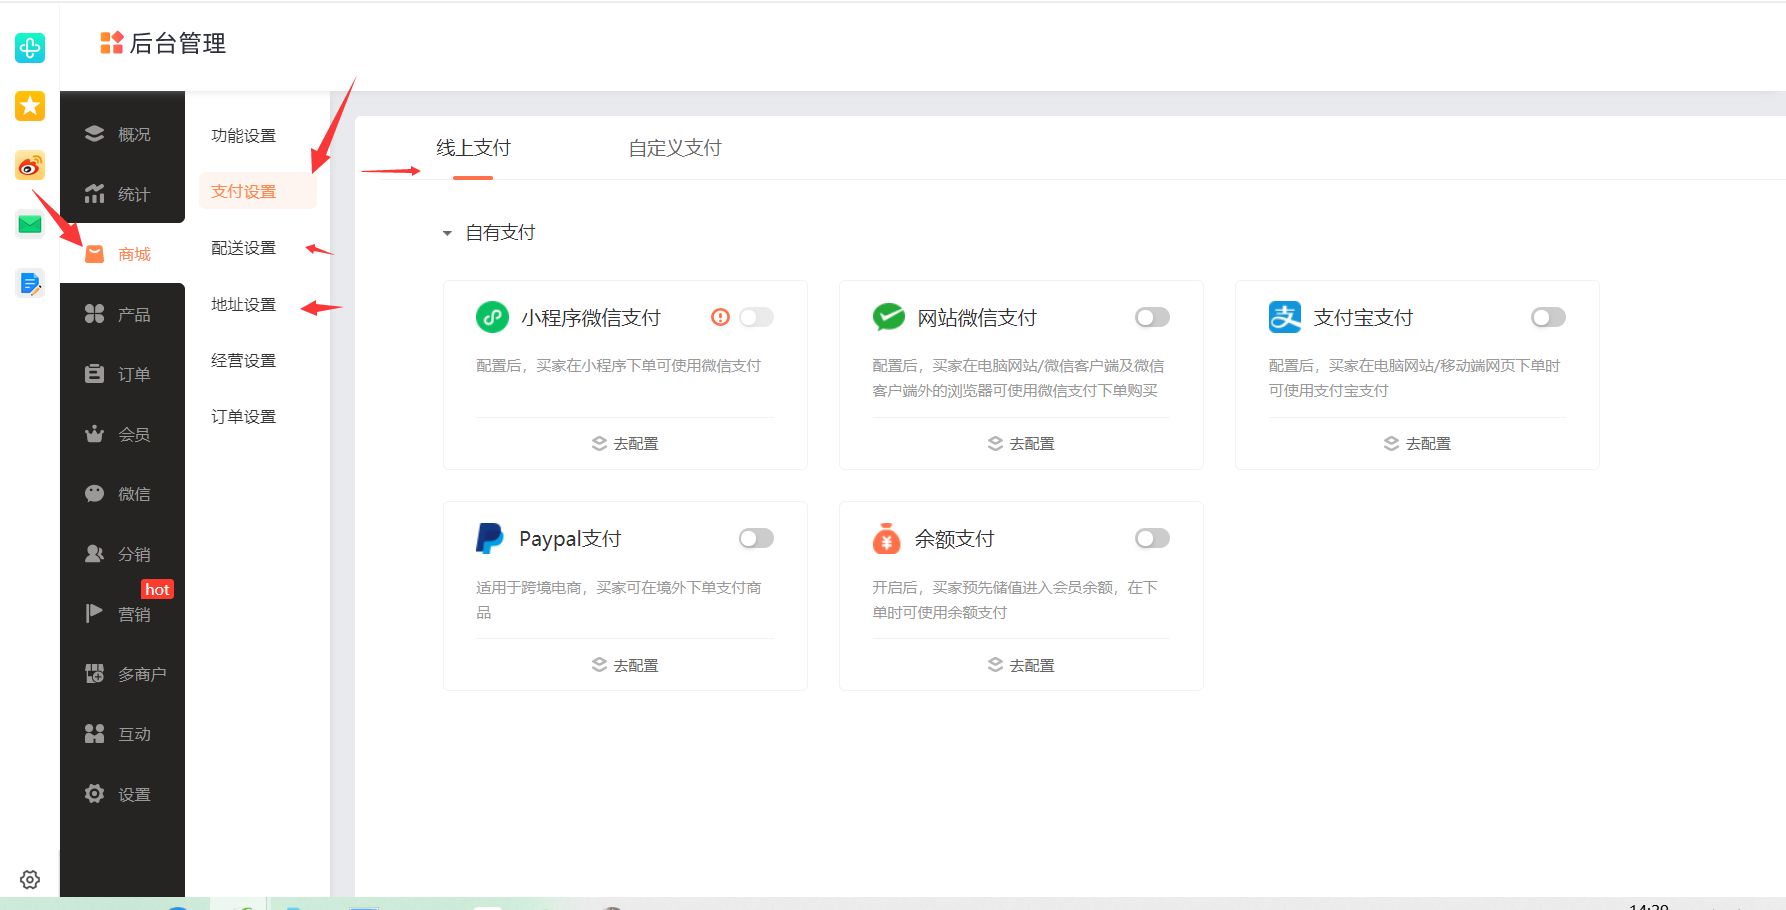The image size is (1786, 910).
Task: Click the Paypal card description text
Action: [x=619, y=600]
